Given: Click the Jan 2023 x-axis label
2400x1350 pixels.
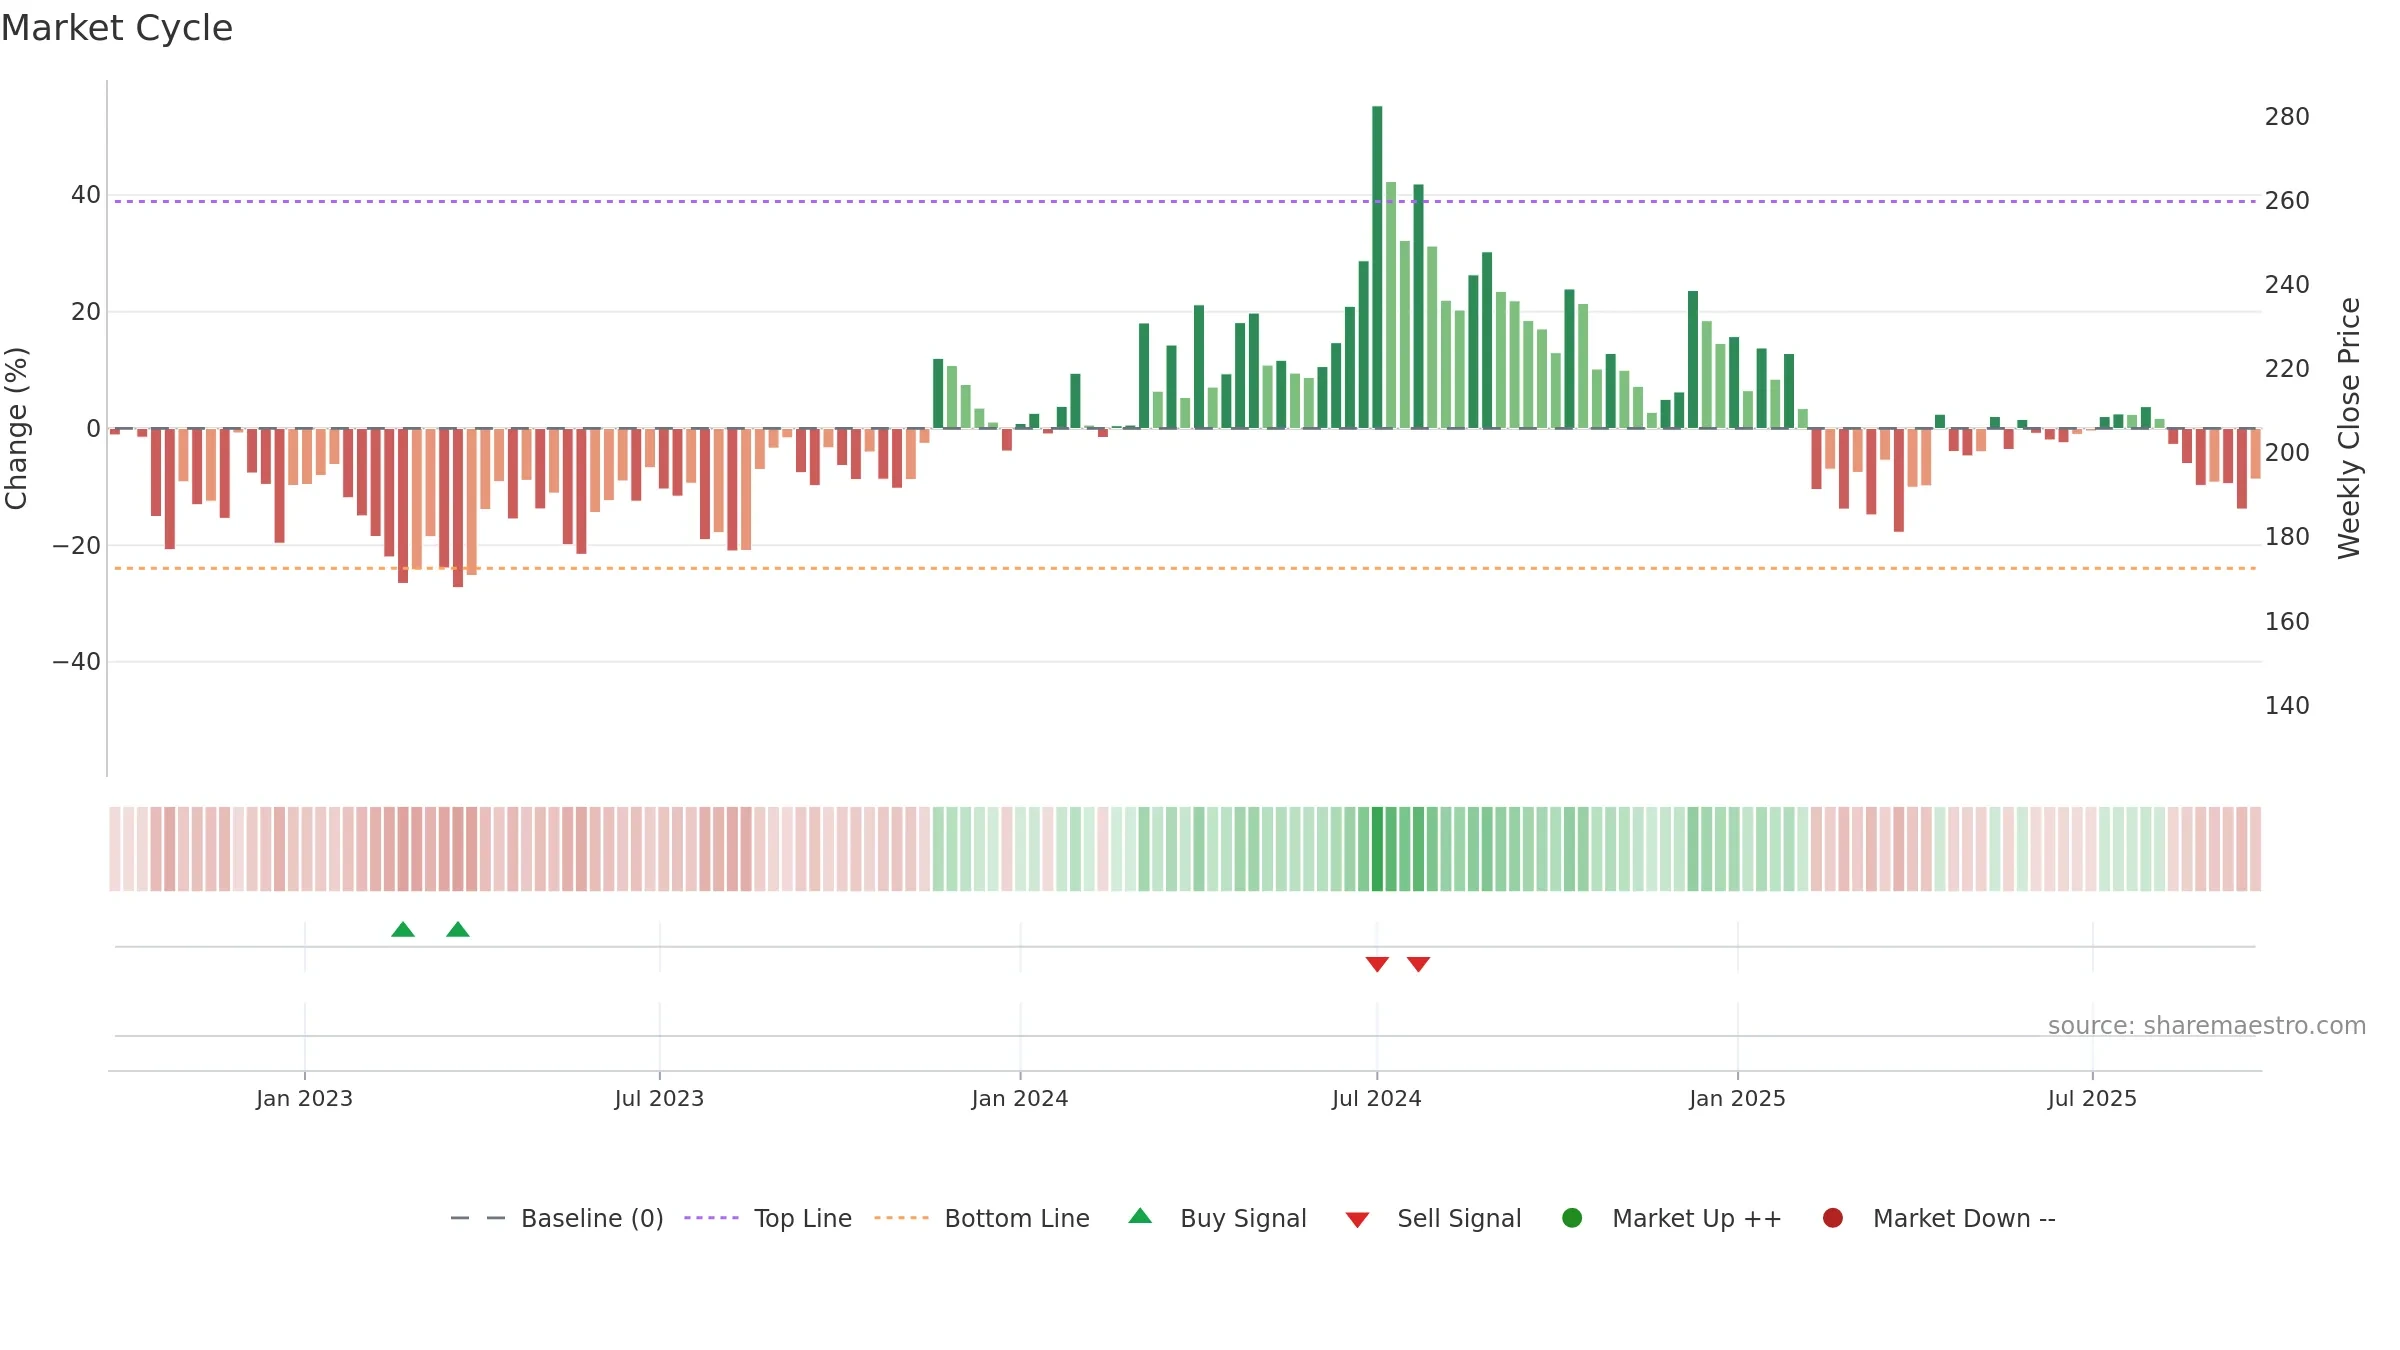Looking at the screenshot, I should [x=304, y=1099].
